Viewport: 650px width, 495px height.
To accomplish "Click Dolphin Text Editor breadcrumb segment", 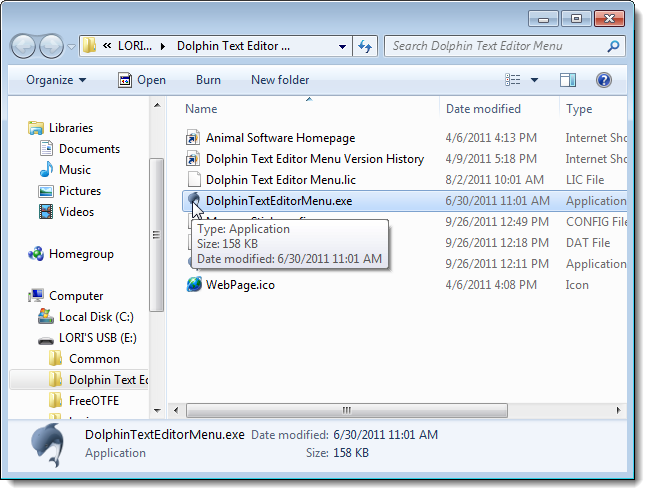I will point(233,46).
